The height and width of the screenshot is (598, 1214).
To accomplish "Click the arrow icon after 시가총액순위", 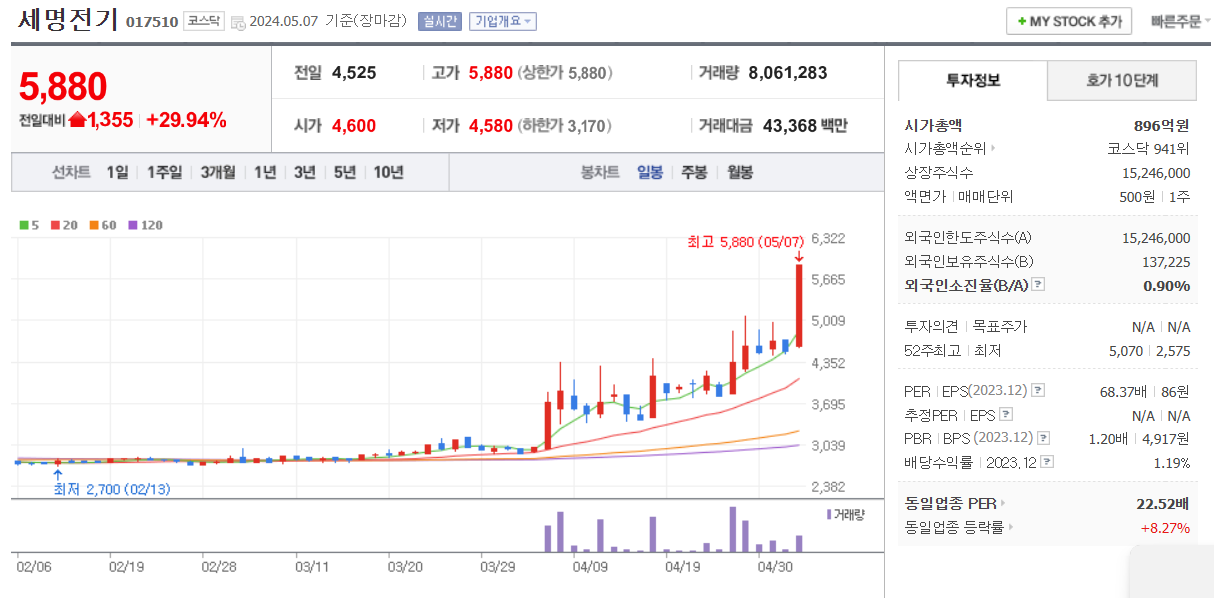I will [993, 149].
